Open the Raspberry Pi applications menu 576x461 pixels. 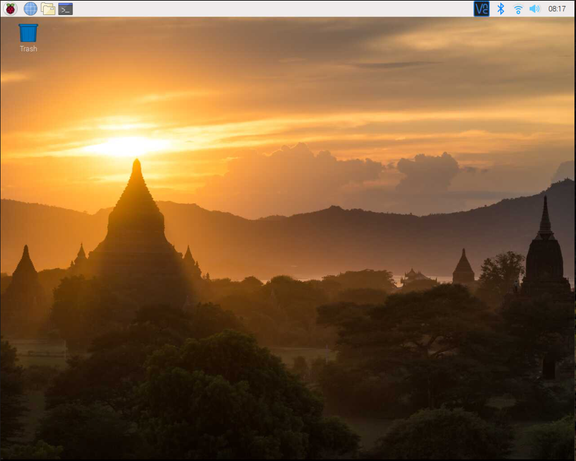(x=10, y=8)
